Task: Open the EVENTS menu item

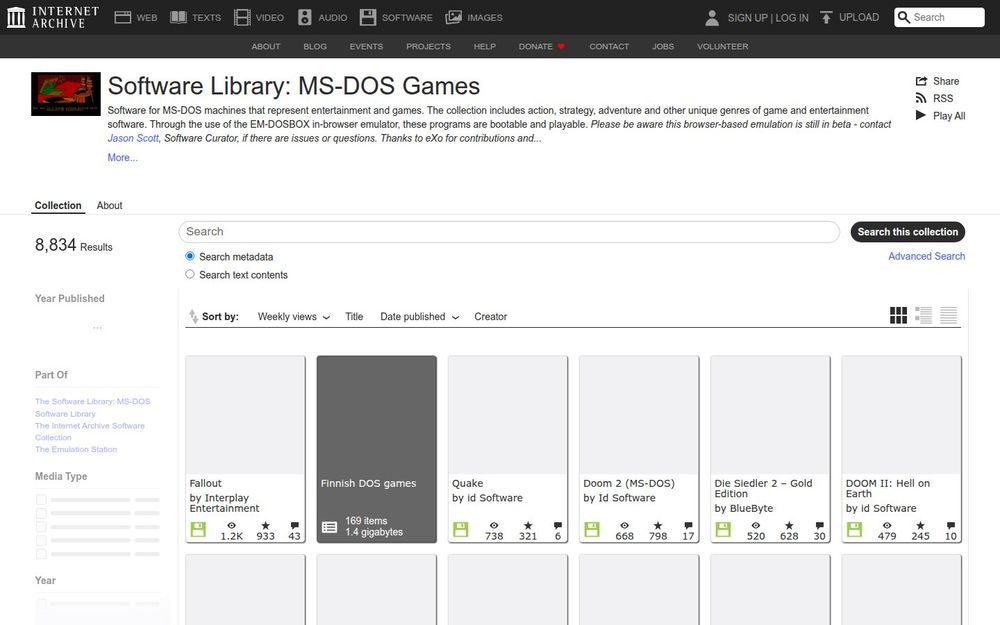Action: coord(366,47)
